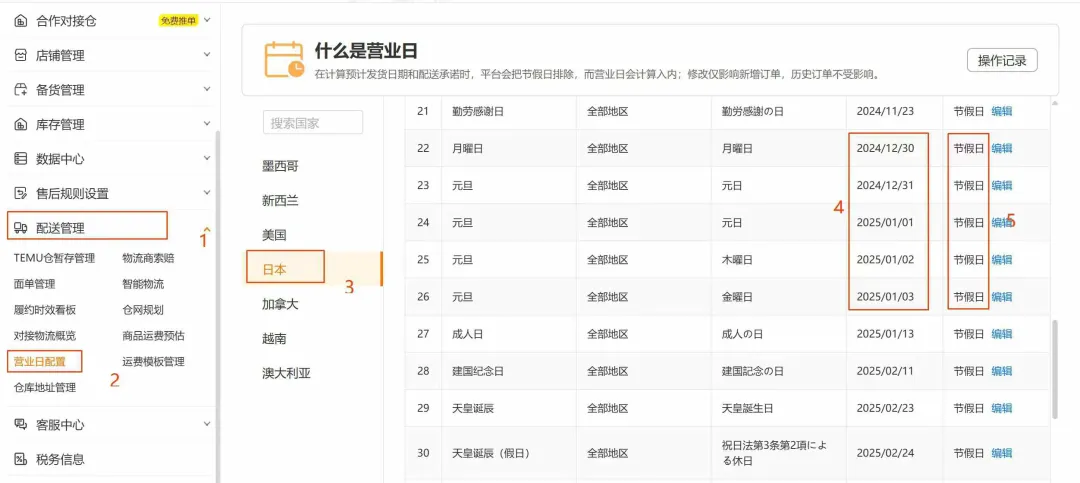Image resolution: width=1080 pixels, height=483 pixels.
Task: Open 仓网规划 submenu item
Action: point(143,310)
